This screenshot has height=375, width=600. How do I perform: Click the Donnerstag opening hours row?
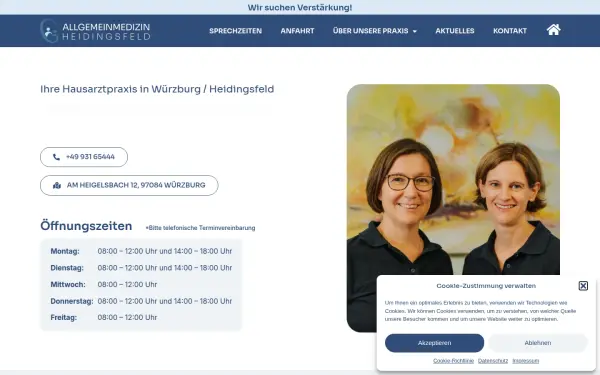point(141,301)
